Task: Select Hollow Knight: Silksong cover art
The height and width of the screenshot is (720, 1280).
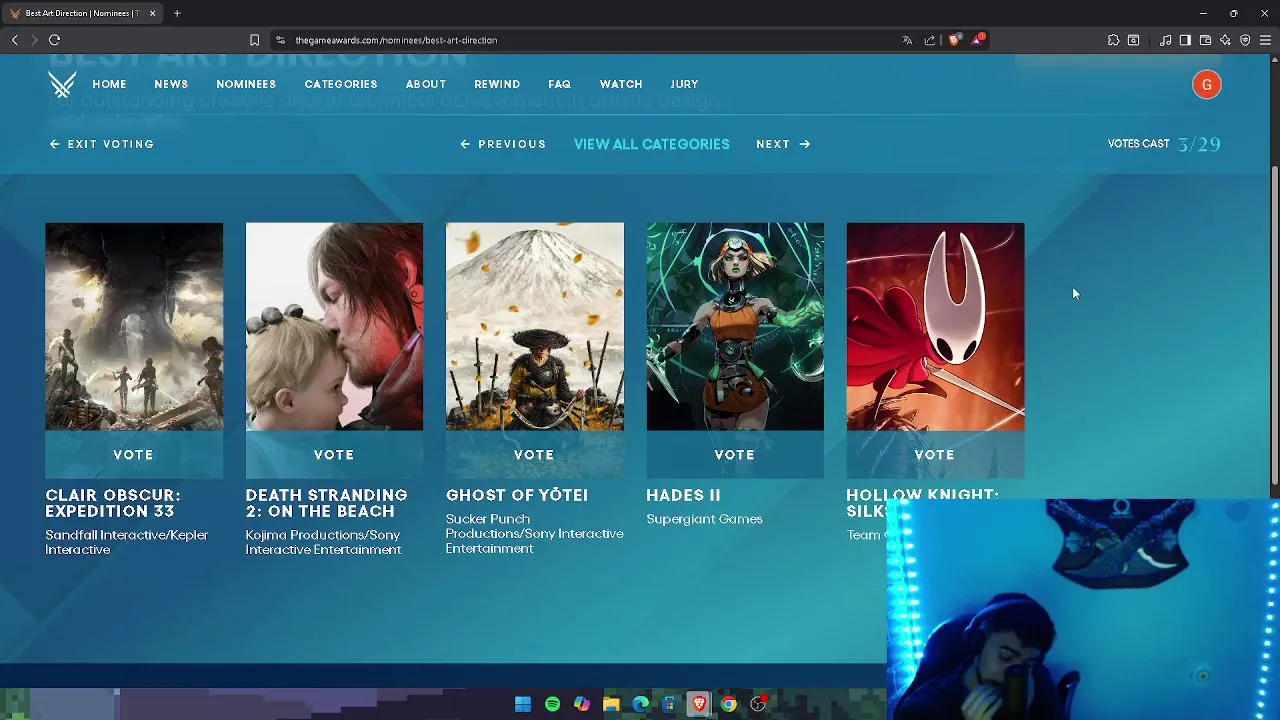Action: 935,327
